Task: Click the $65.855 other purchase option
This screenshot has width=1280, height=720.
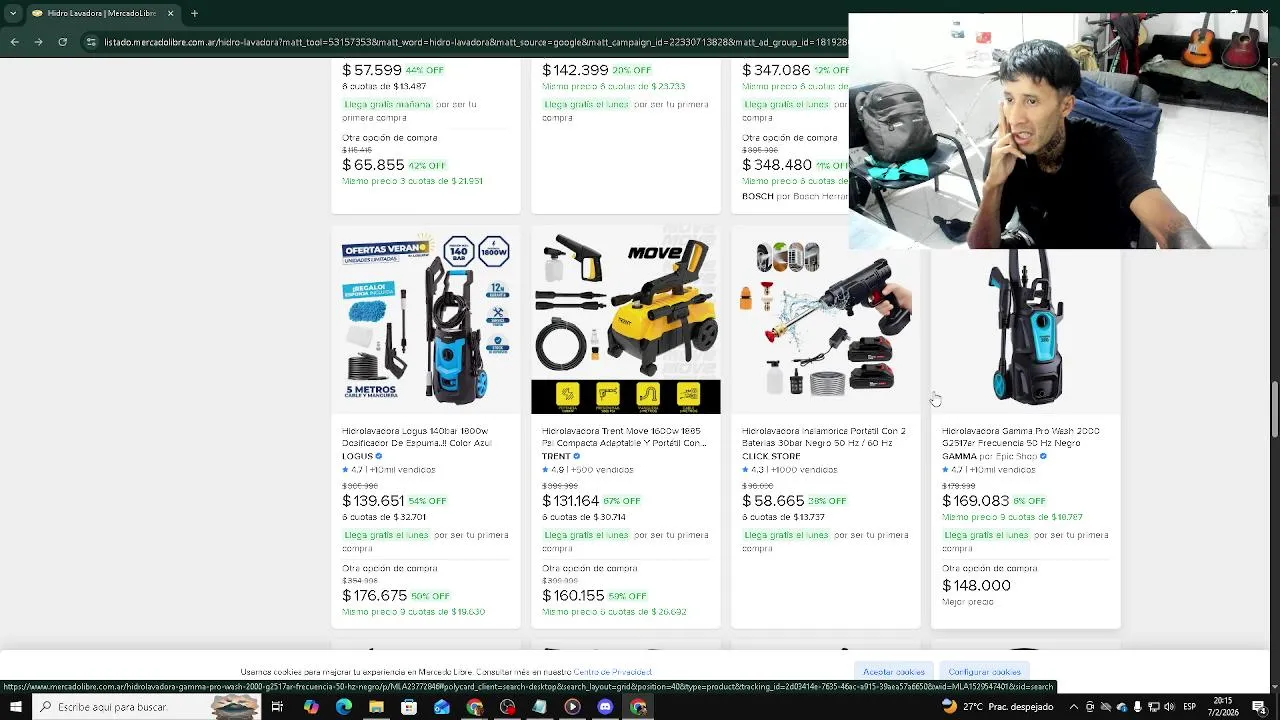Action: click(x=373, y=165)
